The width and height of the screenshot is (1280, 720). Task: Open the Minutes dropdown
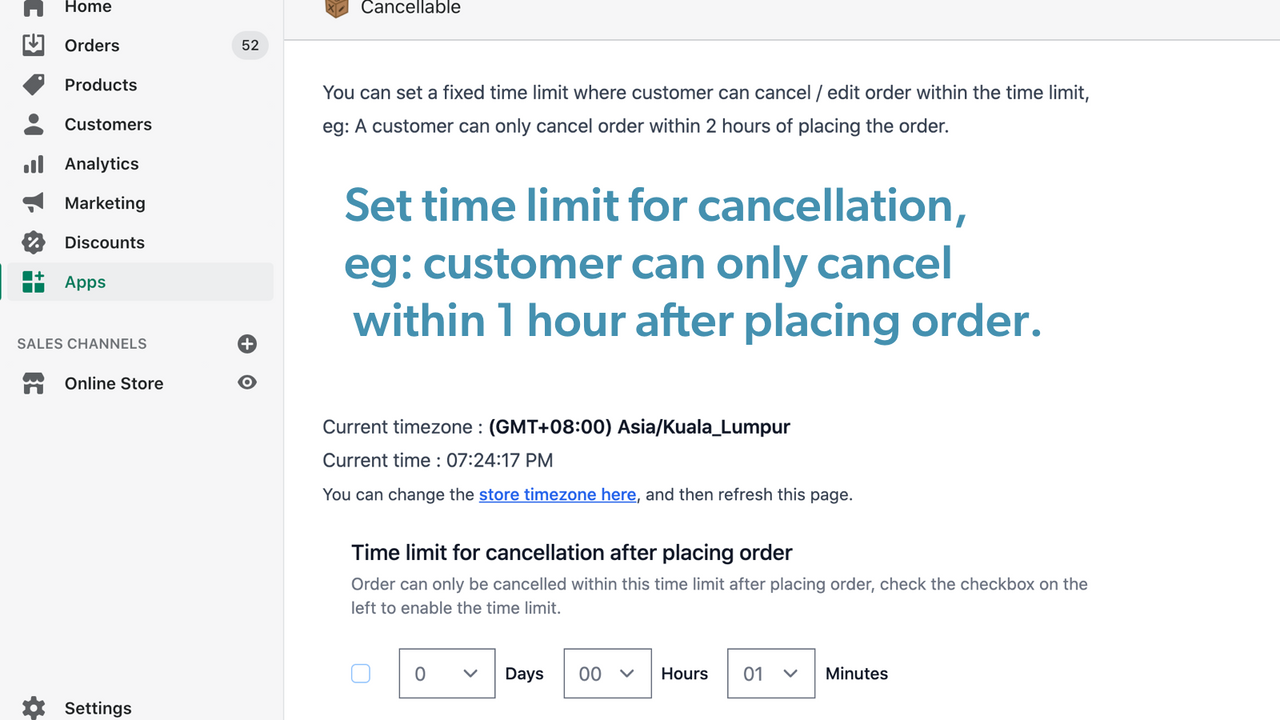pyautogui.click(x=770, y=674)
